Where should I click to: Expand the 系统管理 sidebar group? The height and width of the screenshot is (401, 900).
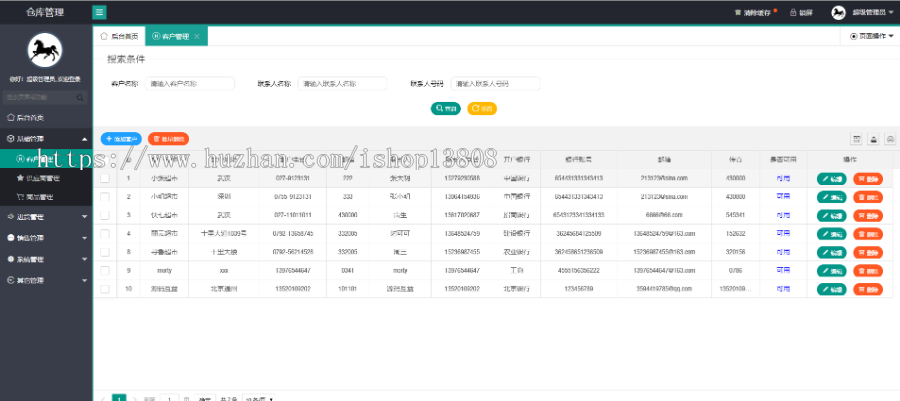click(x=46, y=259)
